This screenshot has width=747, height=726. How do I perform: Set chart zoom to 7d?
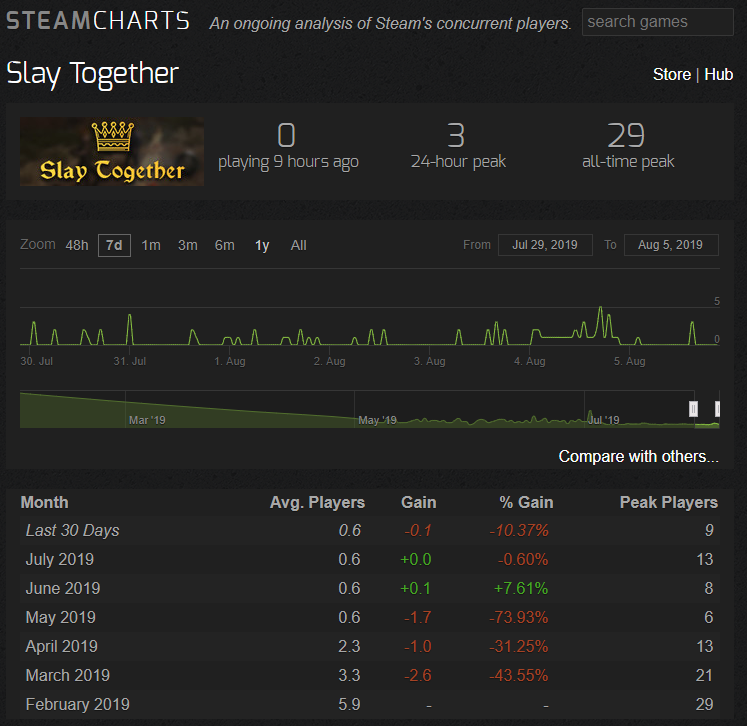[x=114, y=245]
